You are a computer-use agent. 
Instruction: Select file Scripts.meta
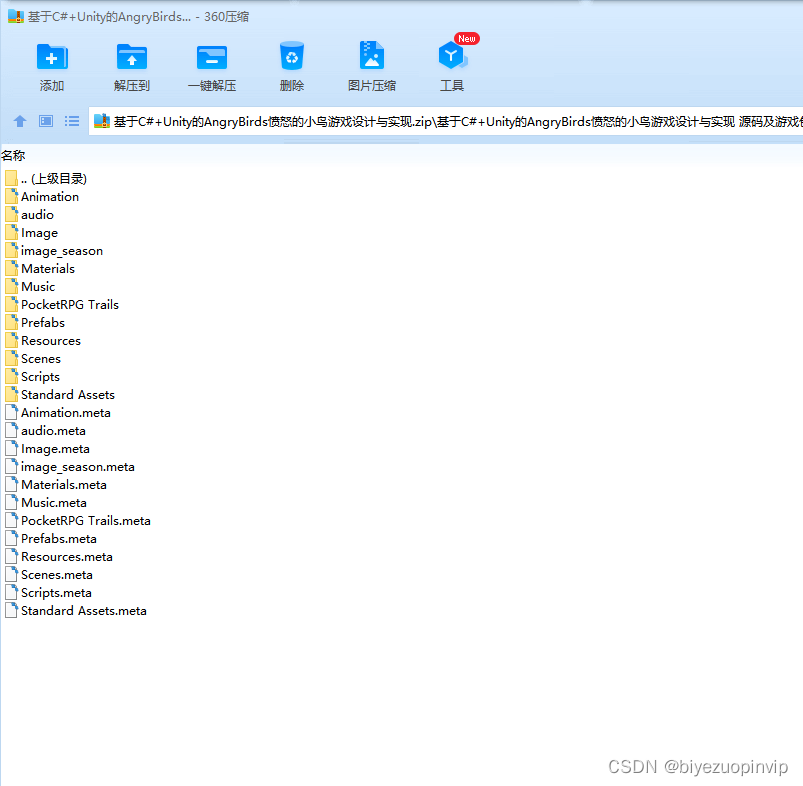click(48, 593)
